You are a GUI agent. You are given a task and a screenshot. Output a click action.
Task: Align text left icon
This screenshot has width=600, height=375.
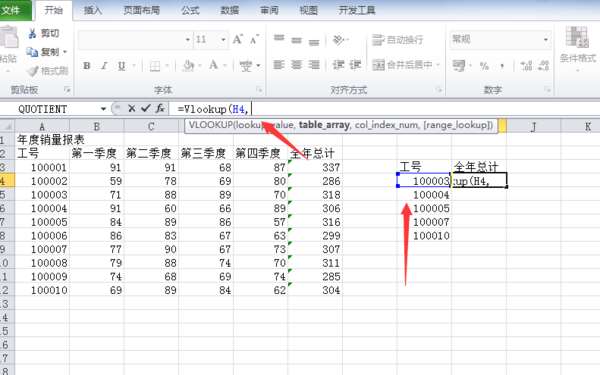tap(279, 65)
